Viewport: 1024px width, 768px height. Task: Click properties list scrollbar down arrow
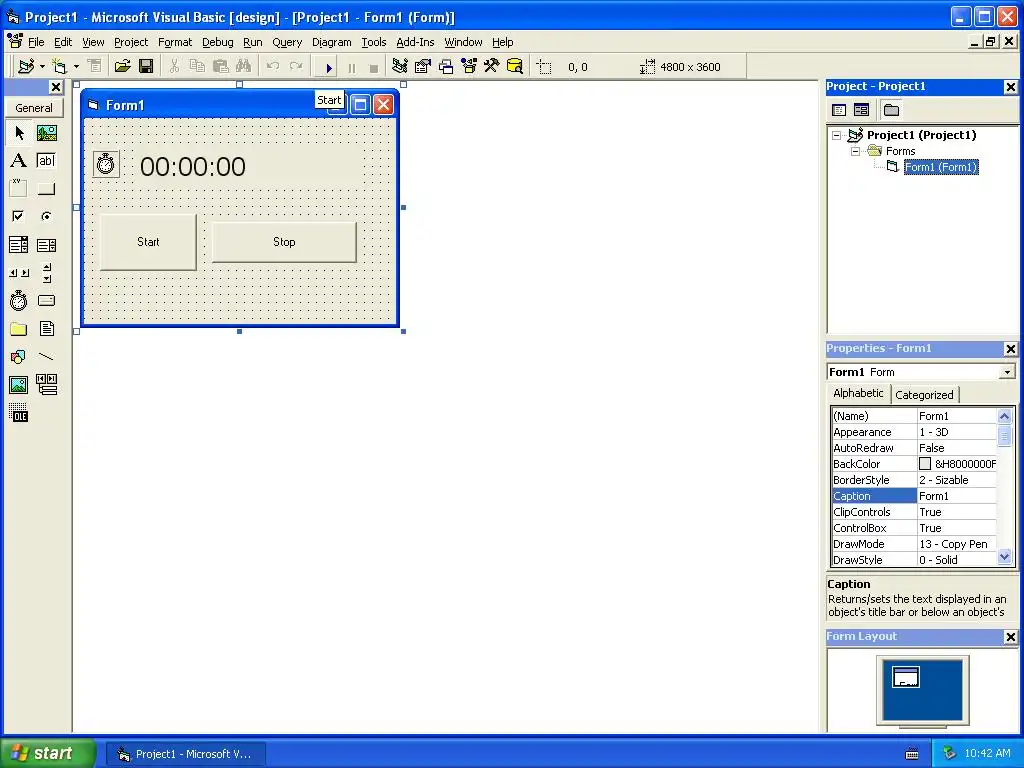tap(1004, 557)
